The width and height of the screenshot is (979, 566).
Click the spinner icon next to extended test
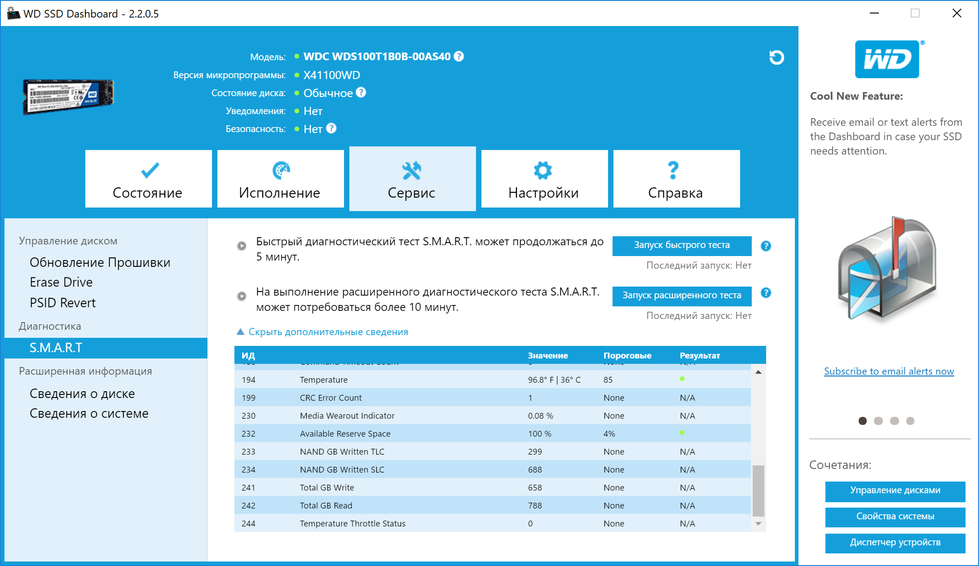click(242, 296)
